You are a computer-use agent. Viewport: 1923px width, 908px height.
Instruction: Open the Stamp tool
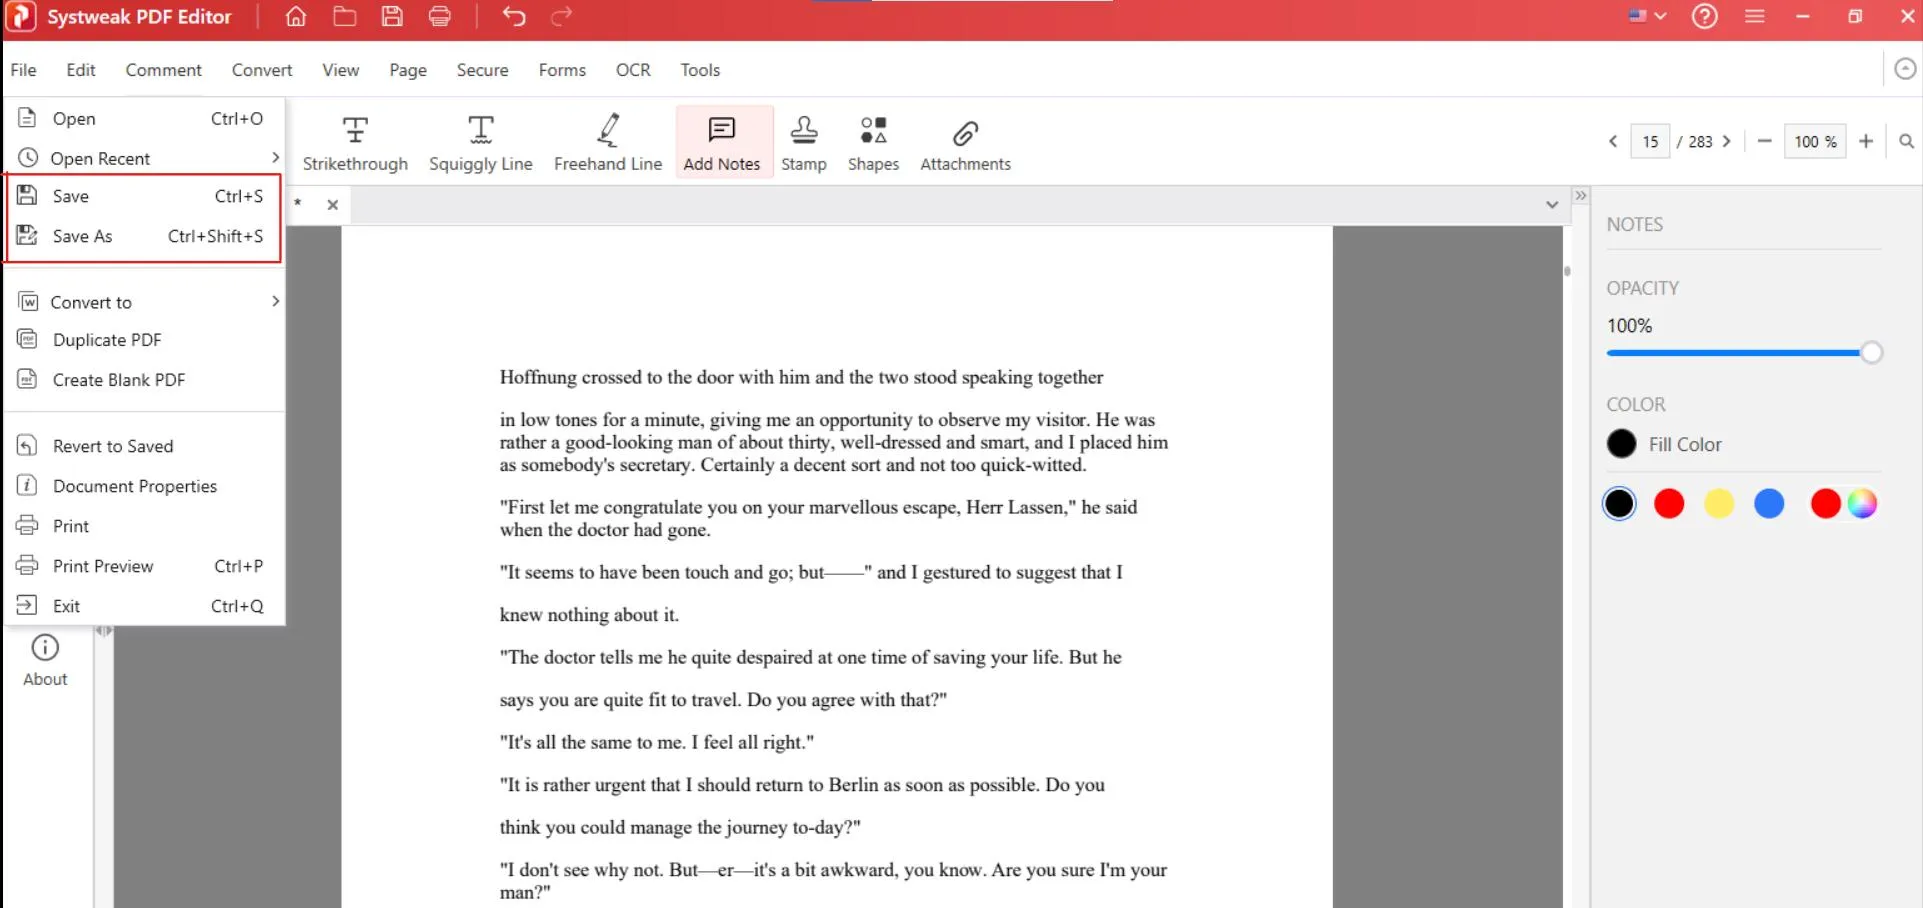point(804,141)
